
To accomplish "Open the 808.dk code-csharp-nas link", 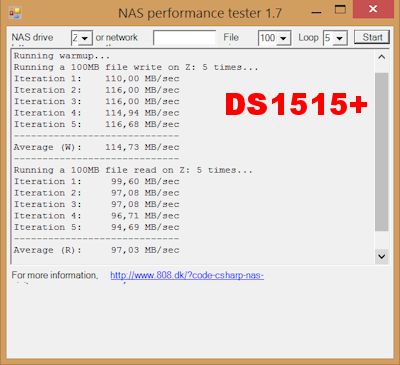I will point(187,275).
